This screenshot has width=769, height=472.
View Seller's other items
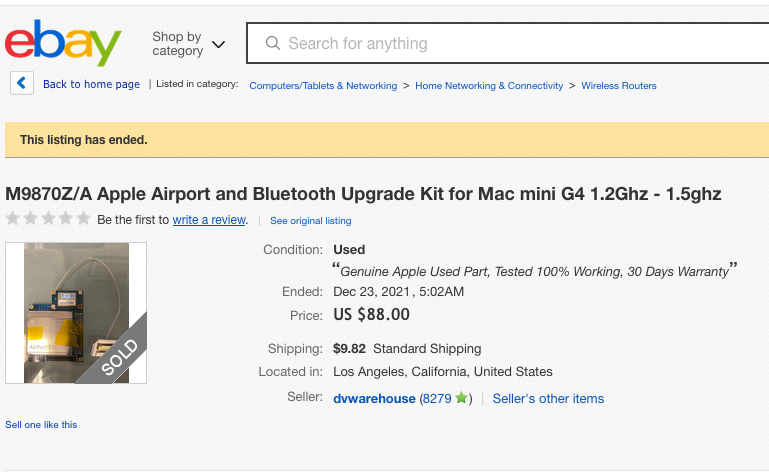click(x=548, y=398)
